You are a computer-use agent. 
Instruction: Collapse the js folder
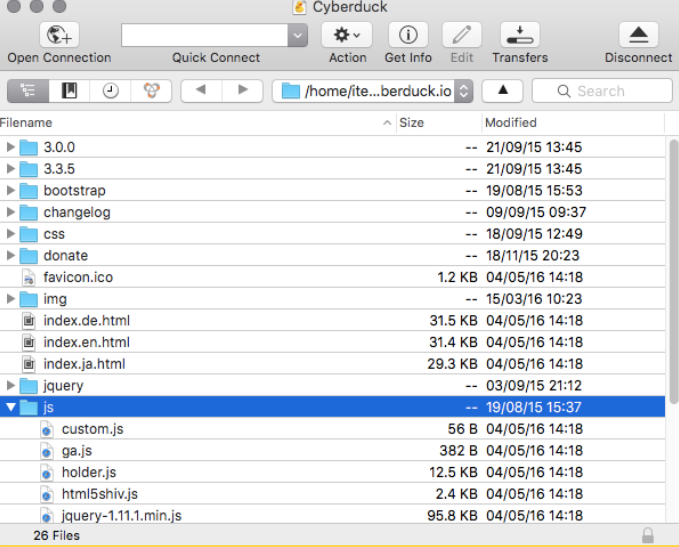(11, 407)
